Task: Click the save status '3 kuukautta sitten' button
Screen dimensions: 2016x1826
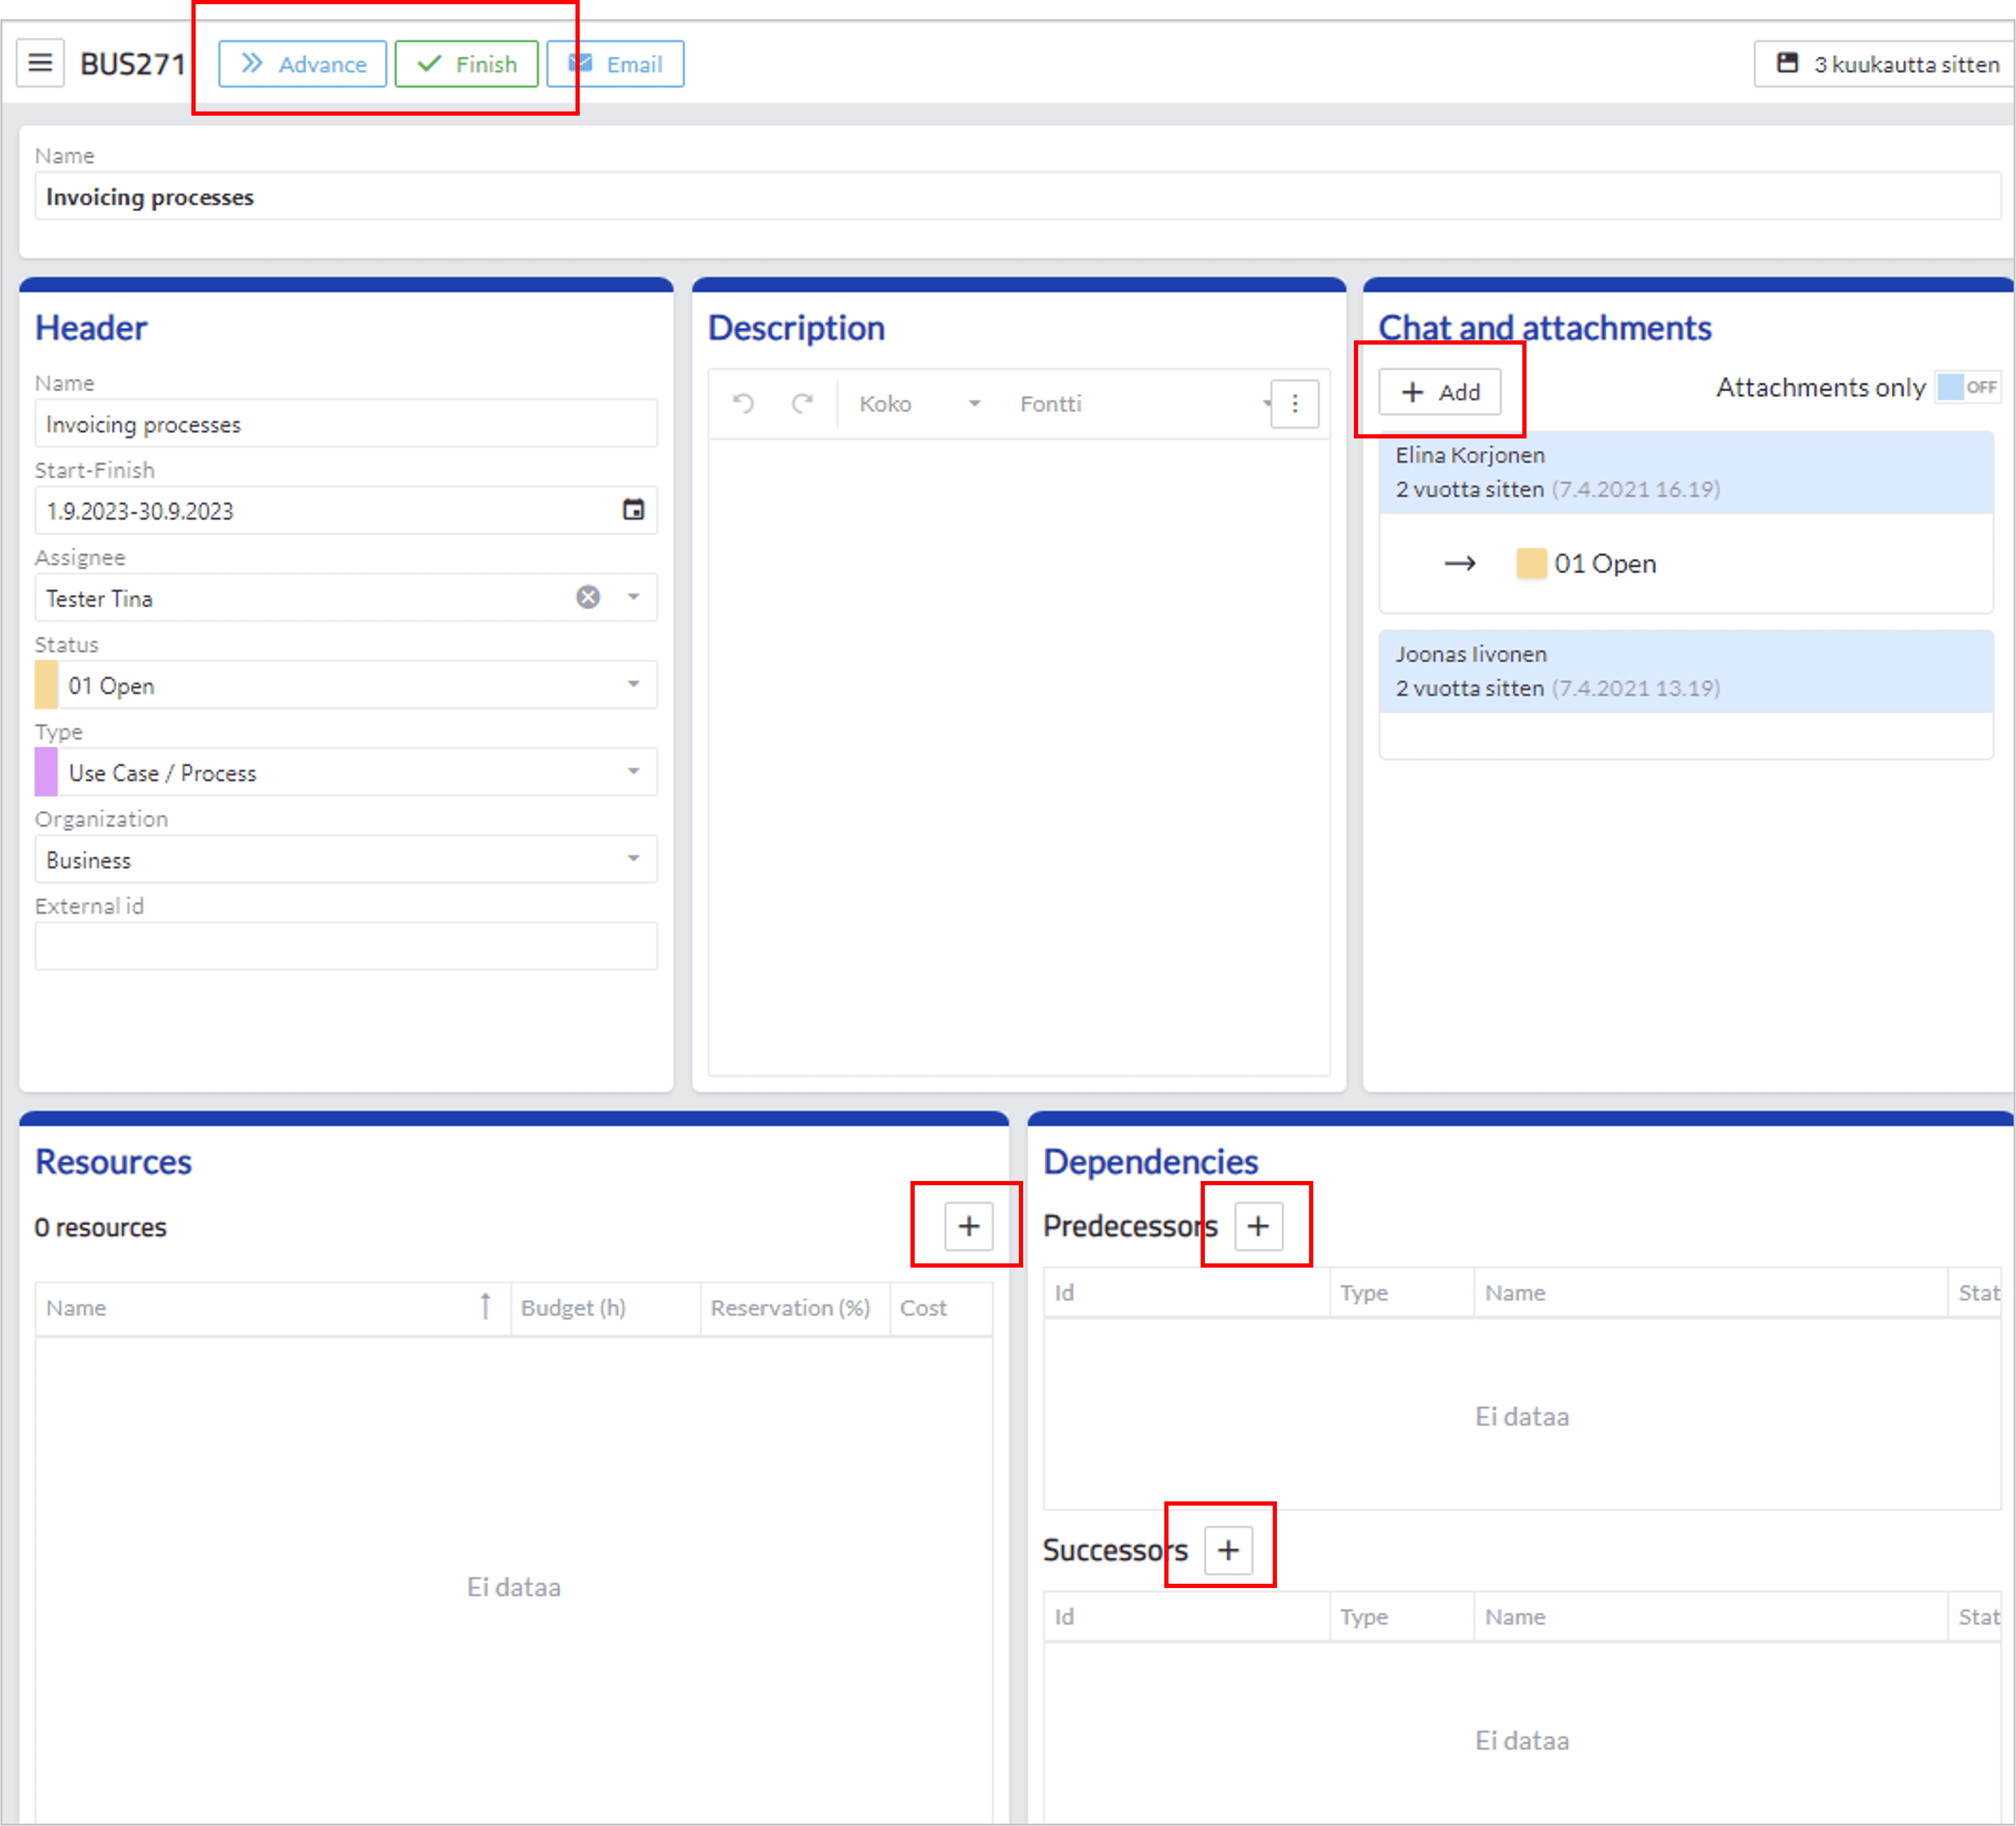Action: [1884, 64]
